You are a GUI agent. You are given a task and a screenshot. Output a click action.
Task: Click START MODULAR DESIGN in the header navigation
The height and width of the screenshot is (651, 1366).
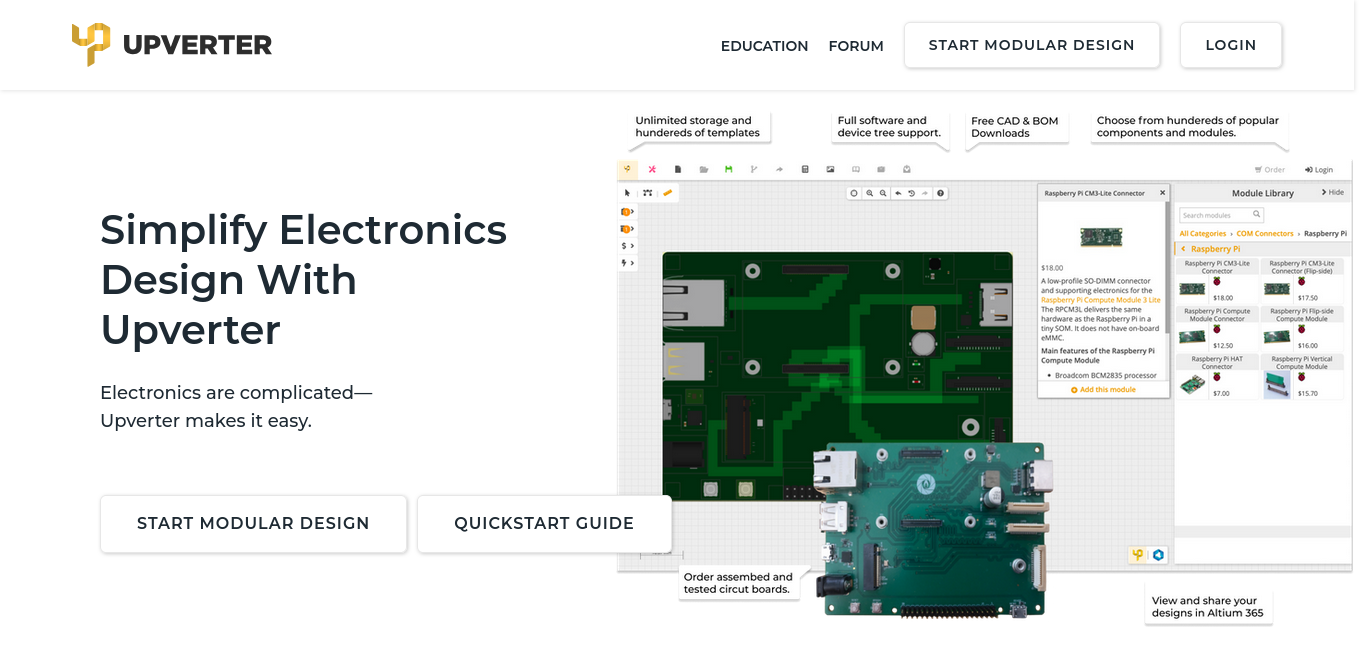pos(1032,45)
